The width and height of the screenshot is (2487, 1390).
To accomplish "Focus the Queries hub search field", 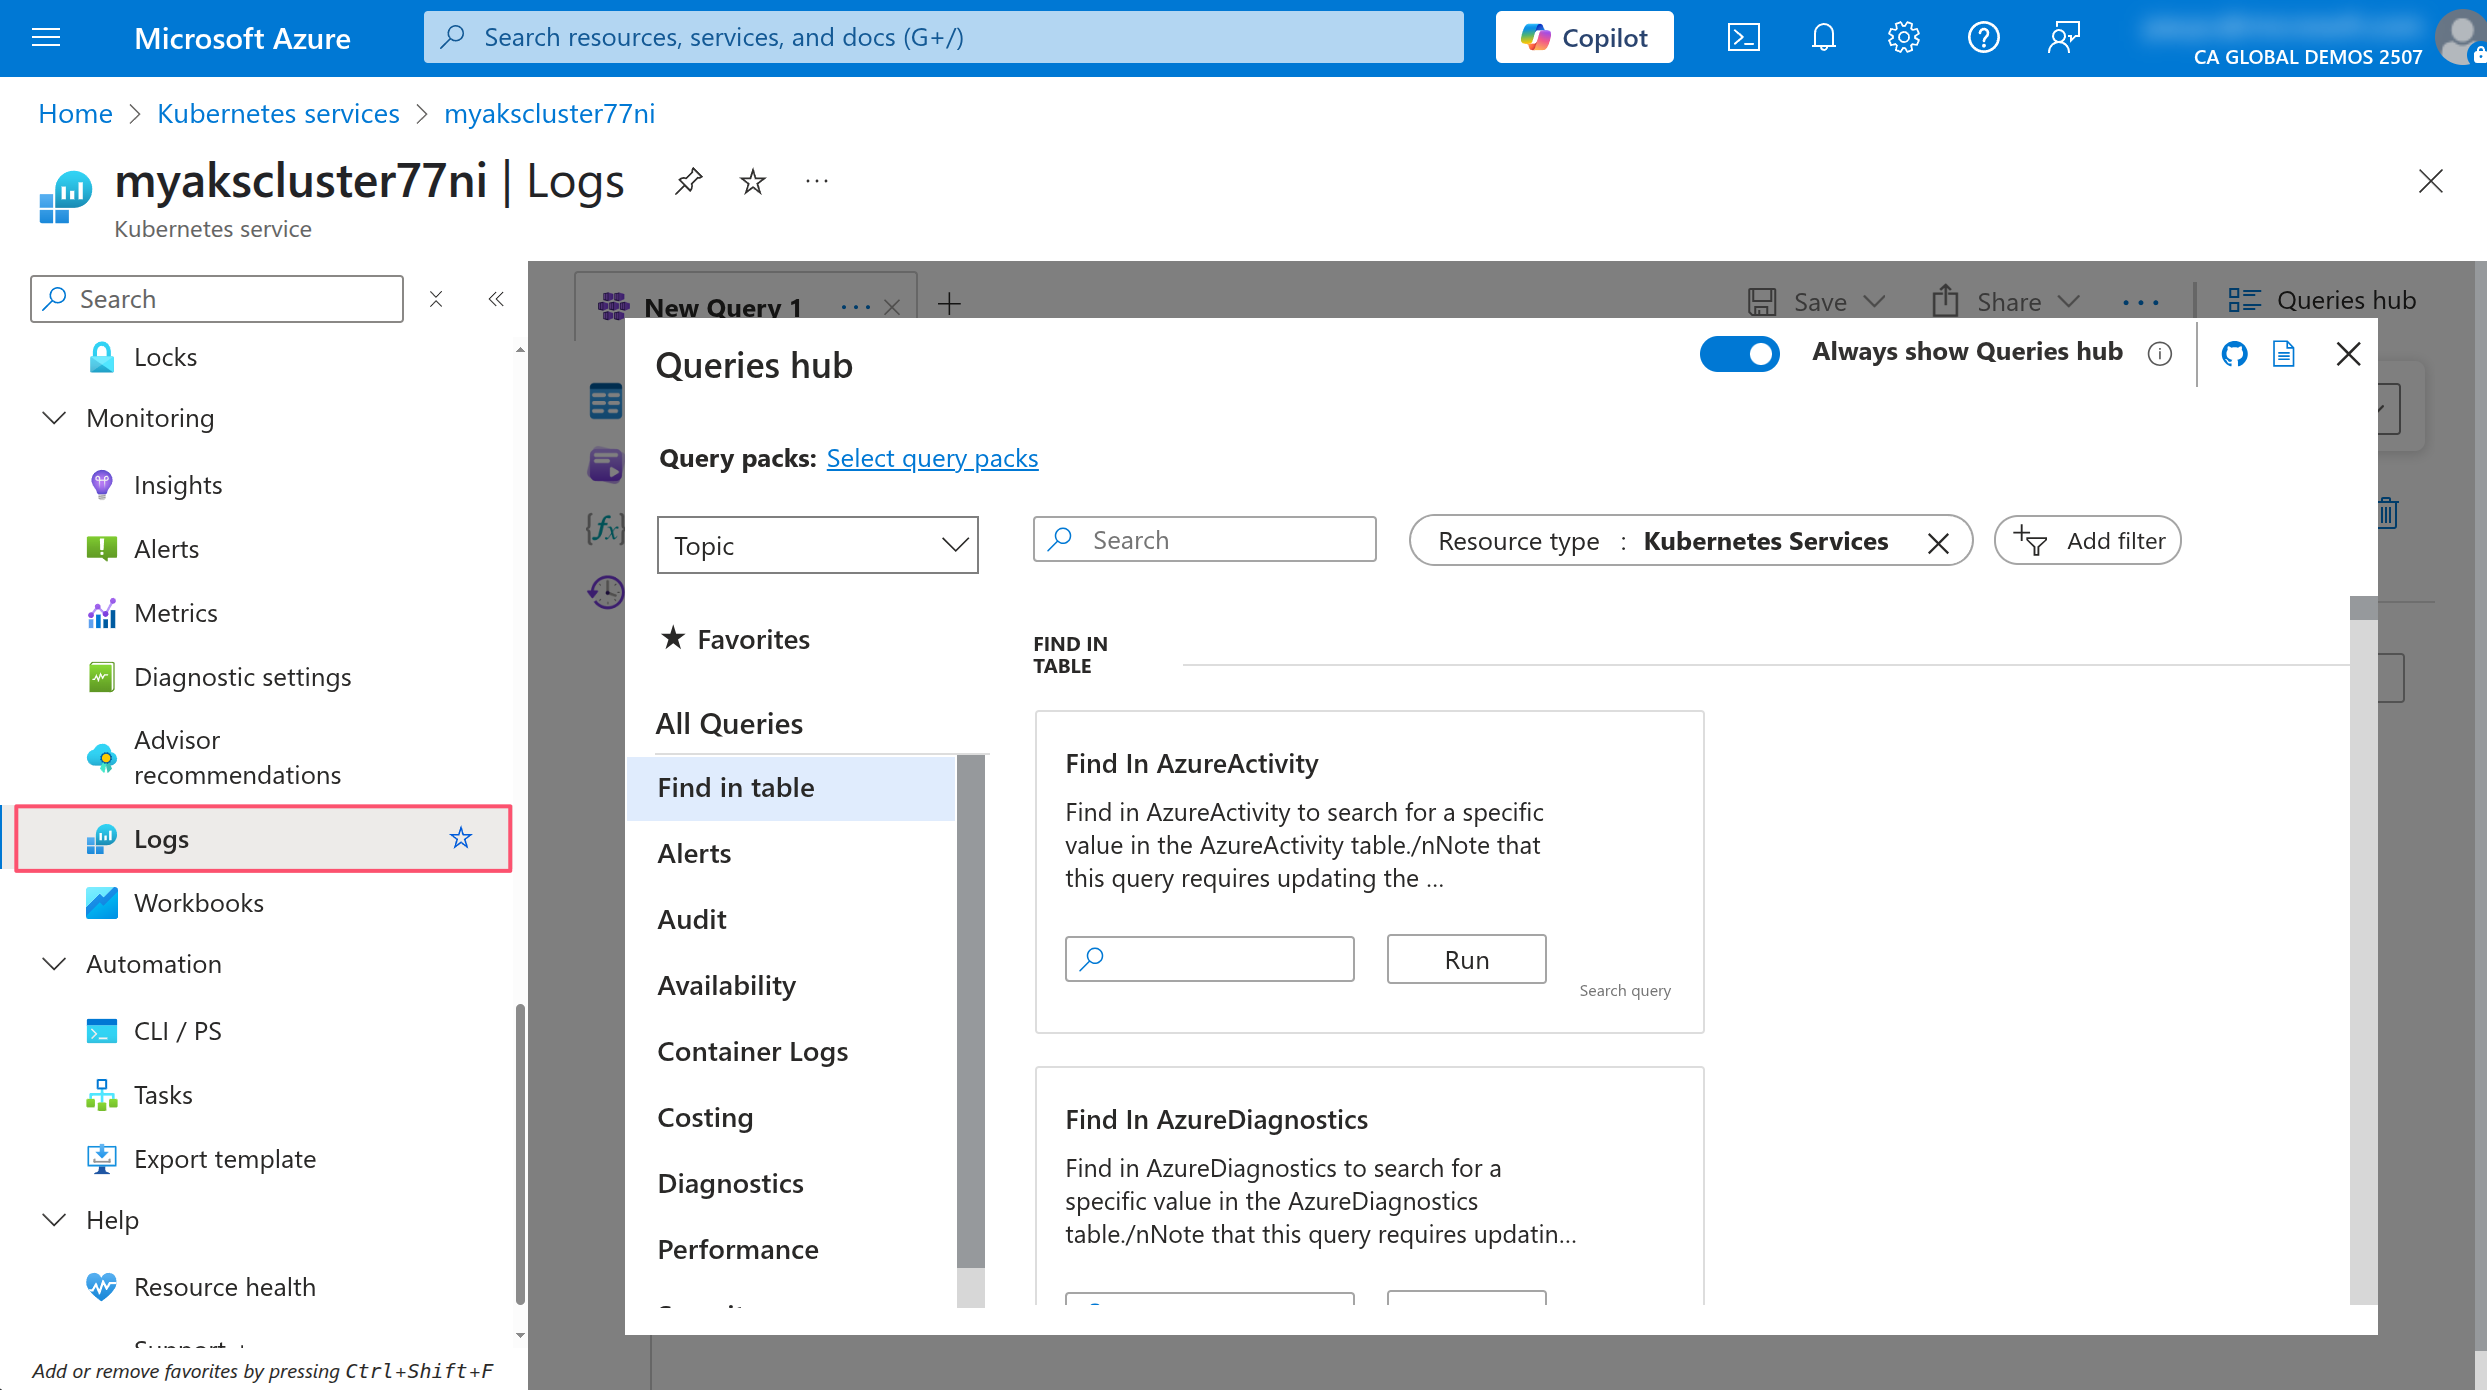I will [x=1204, y=540].
